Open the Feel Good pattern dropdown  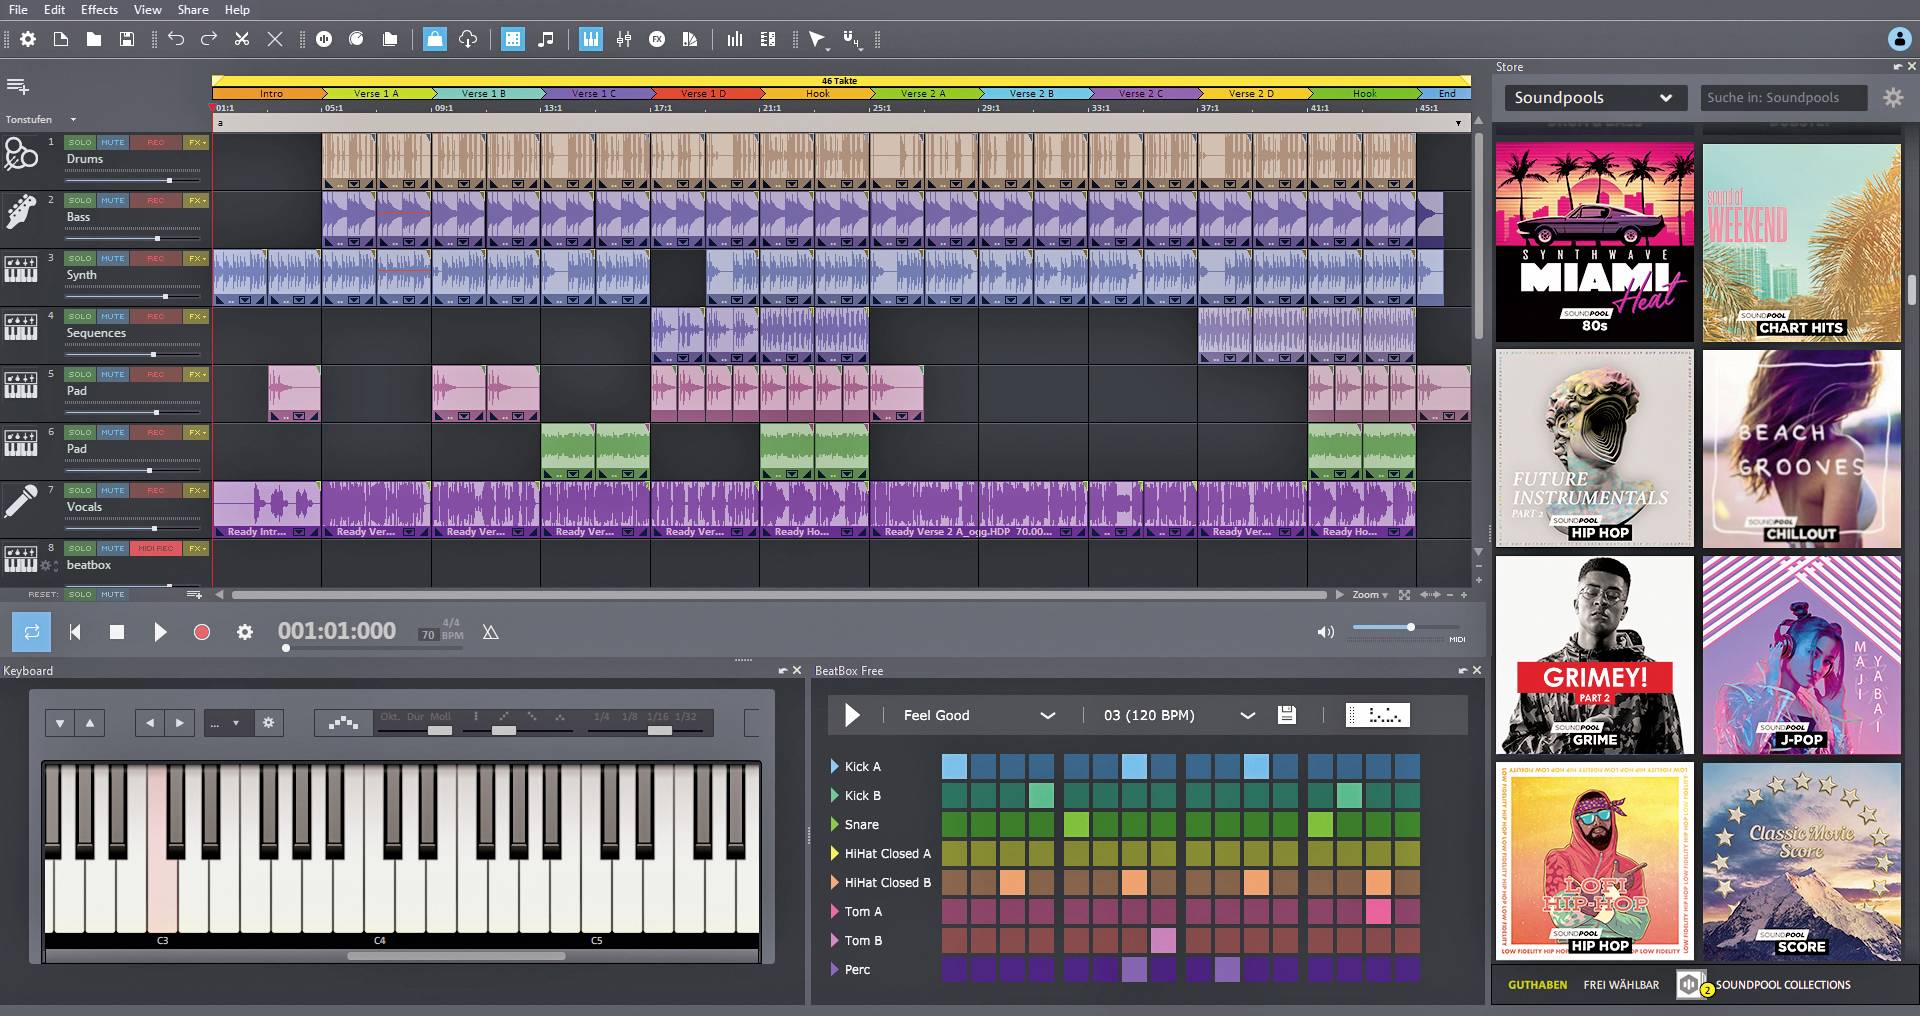(1048, 715)
